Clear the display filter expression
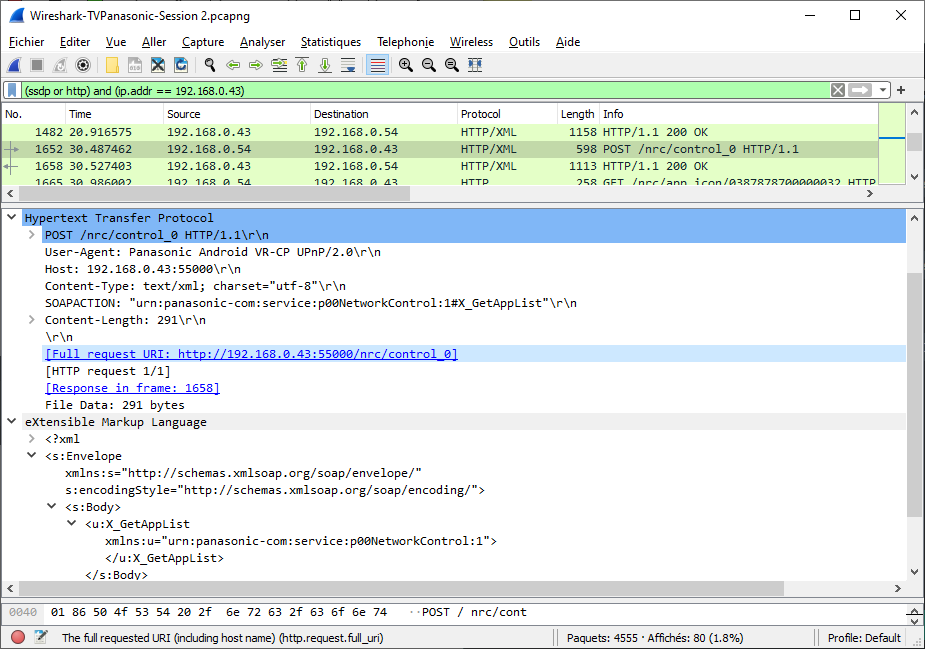The image size is (925, 649). (838, 90)
